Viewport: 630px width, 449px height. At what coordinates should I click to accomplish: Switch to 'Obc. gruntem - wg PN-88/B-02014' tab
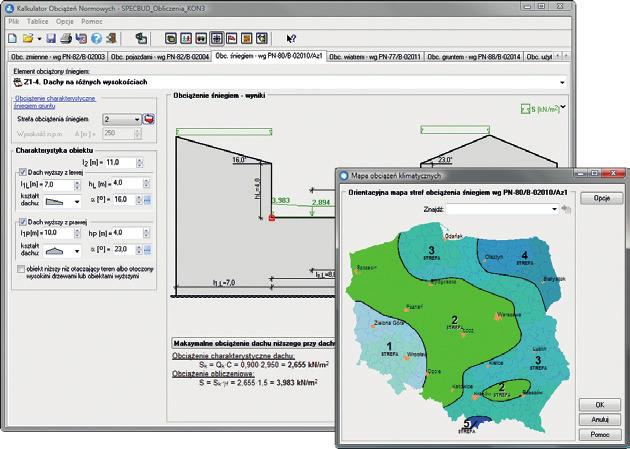point(474,57)
